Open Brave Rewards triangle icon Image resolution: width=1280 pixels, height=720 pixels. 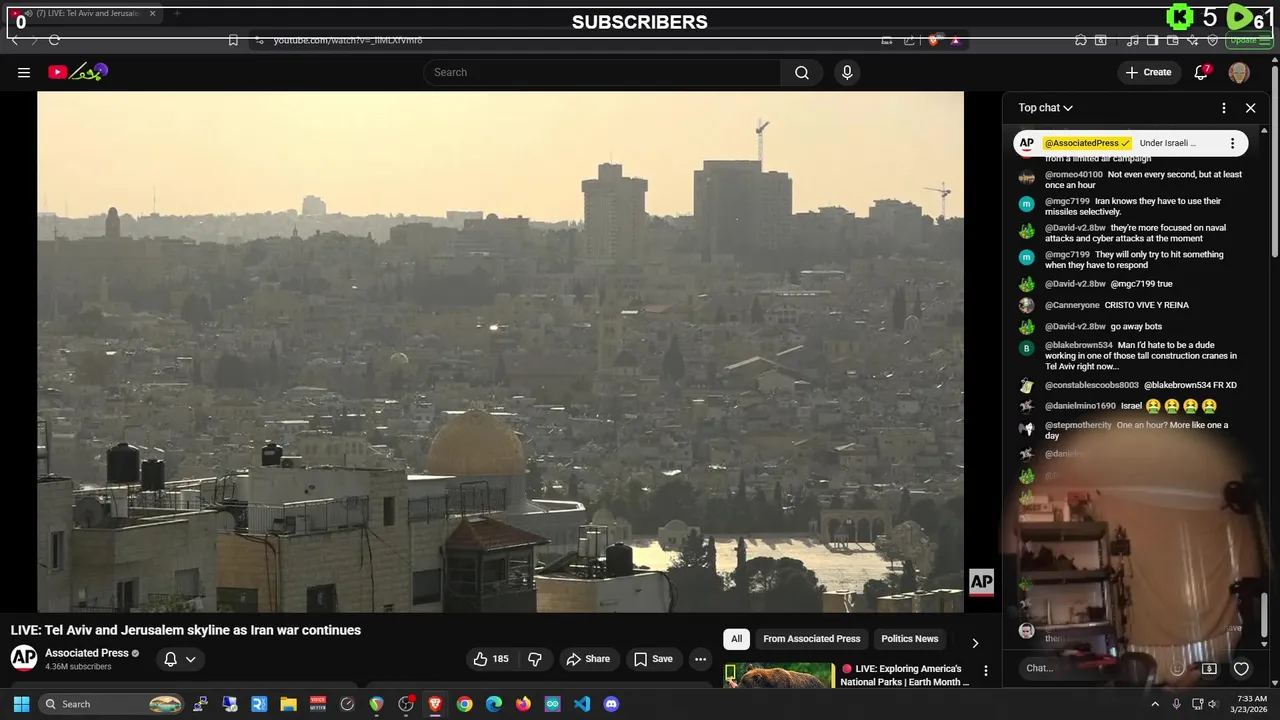(955, 40)
